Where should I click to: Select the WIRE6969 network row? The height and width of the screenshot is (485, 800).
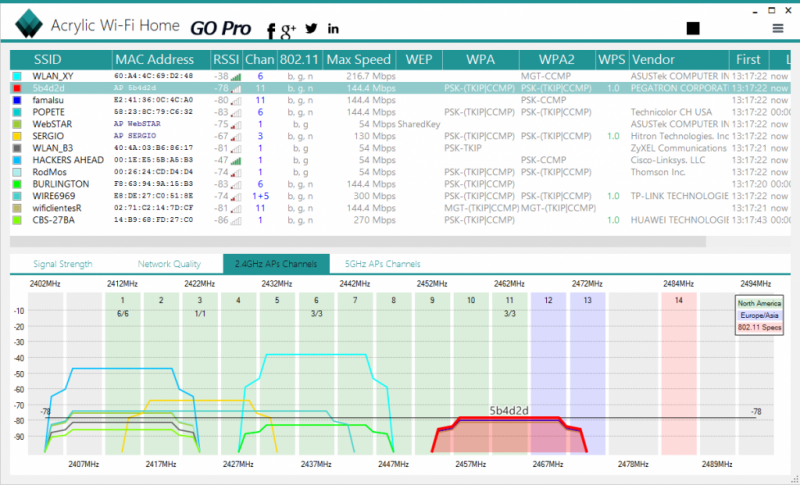[x=401, y=196]
